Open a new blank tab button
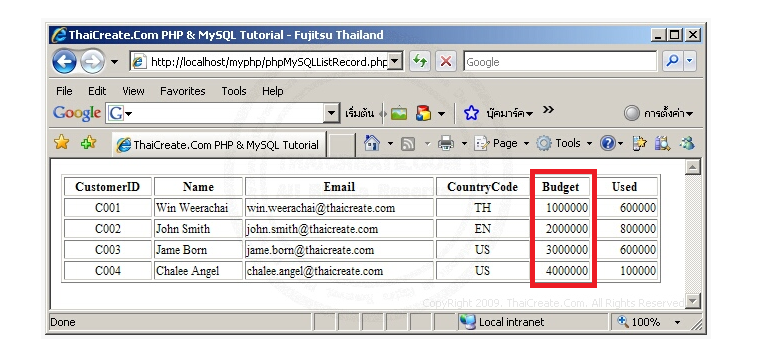 coord(341,145)
